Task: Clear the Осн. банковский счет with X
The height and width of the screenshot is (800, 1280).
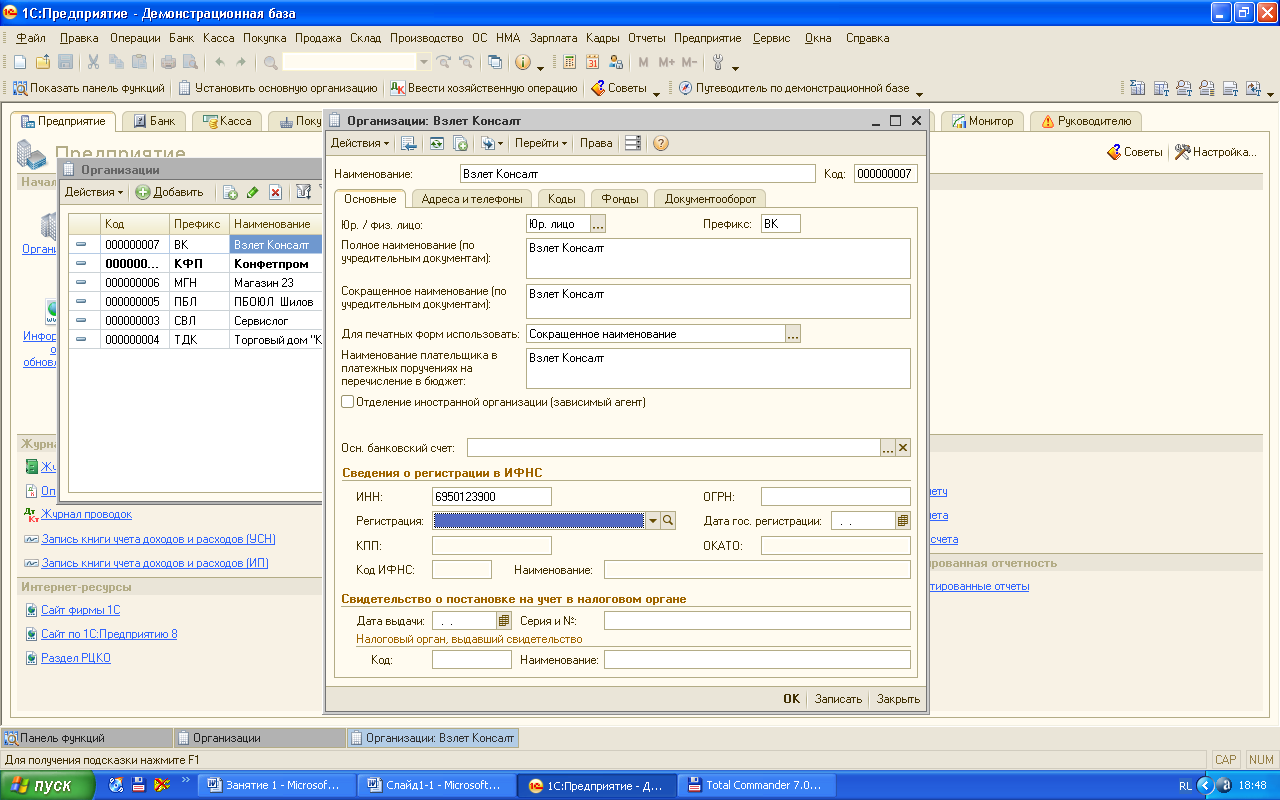Action: click(903, 447)
